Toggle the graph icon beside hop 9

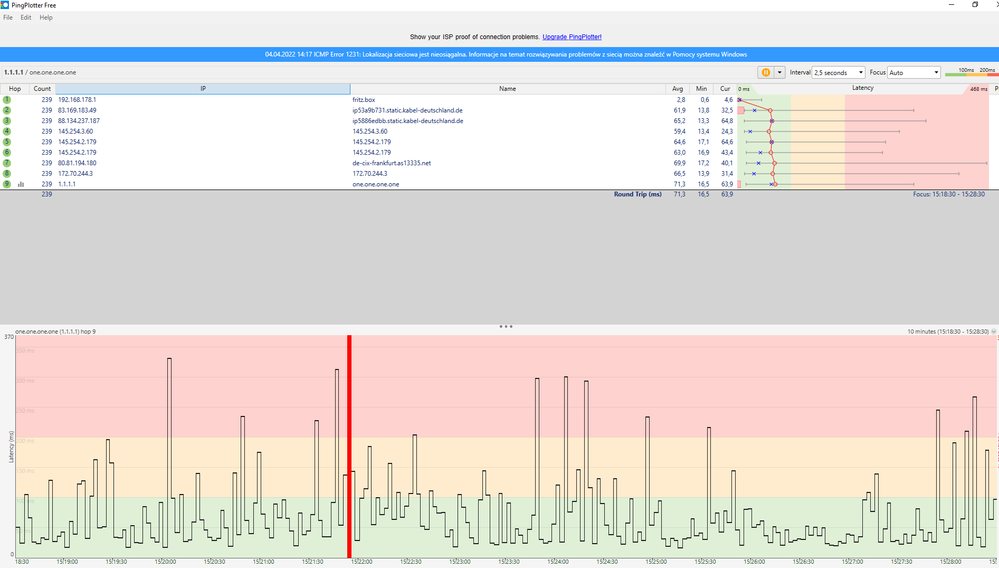[x=21, y=185]
